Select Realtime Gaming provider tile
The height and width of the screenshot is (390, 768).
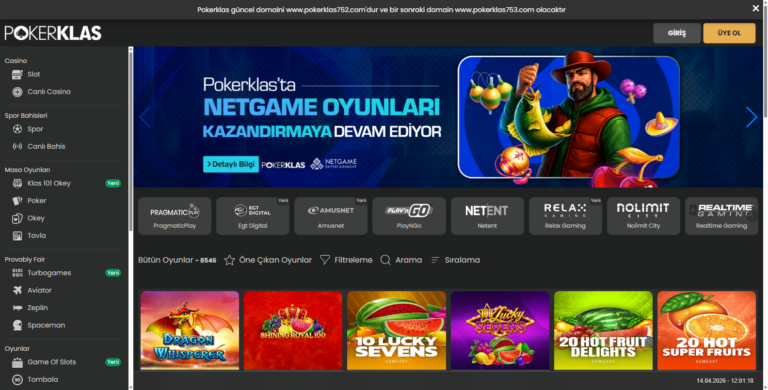[x=721, y=216]
